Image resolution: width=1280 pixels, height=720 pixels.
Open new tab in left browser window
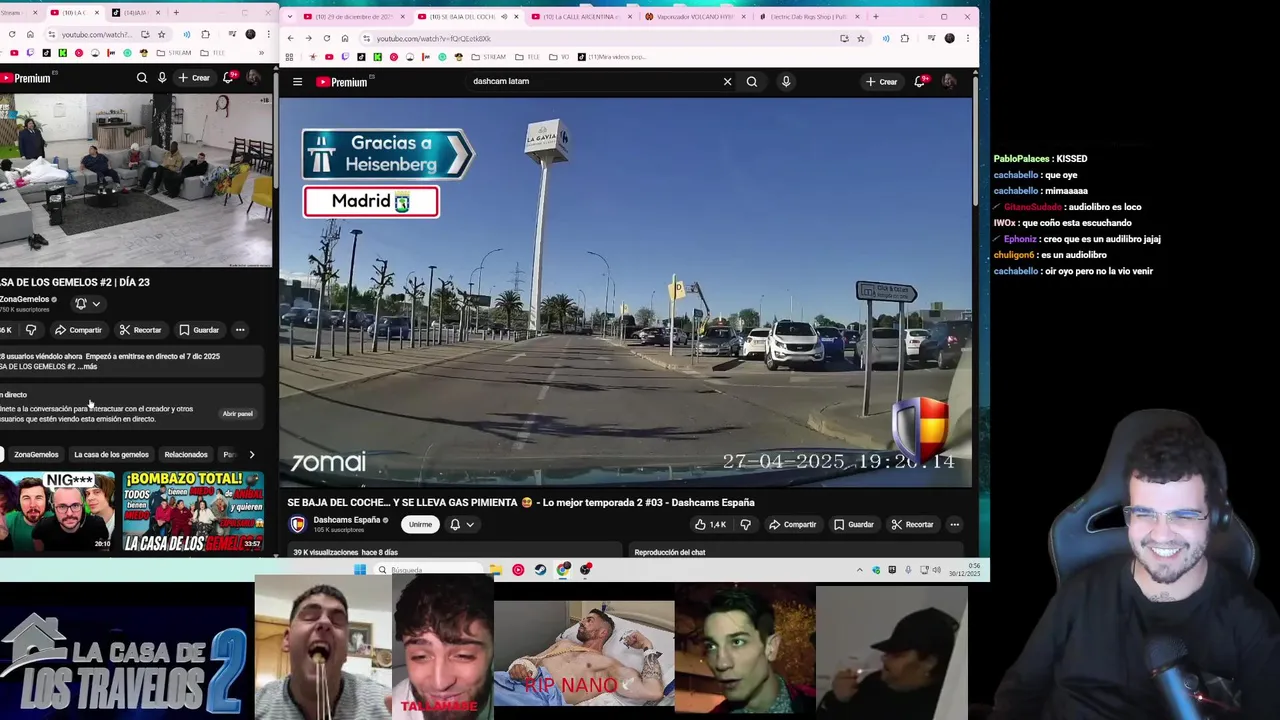[x=176, y=13]
